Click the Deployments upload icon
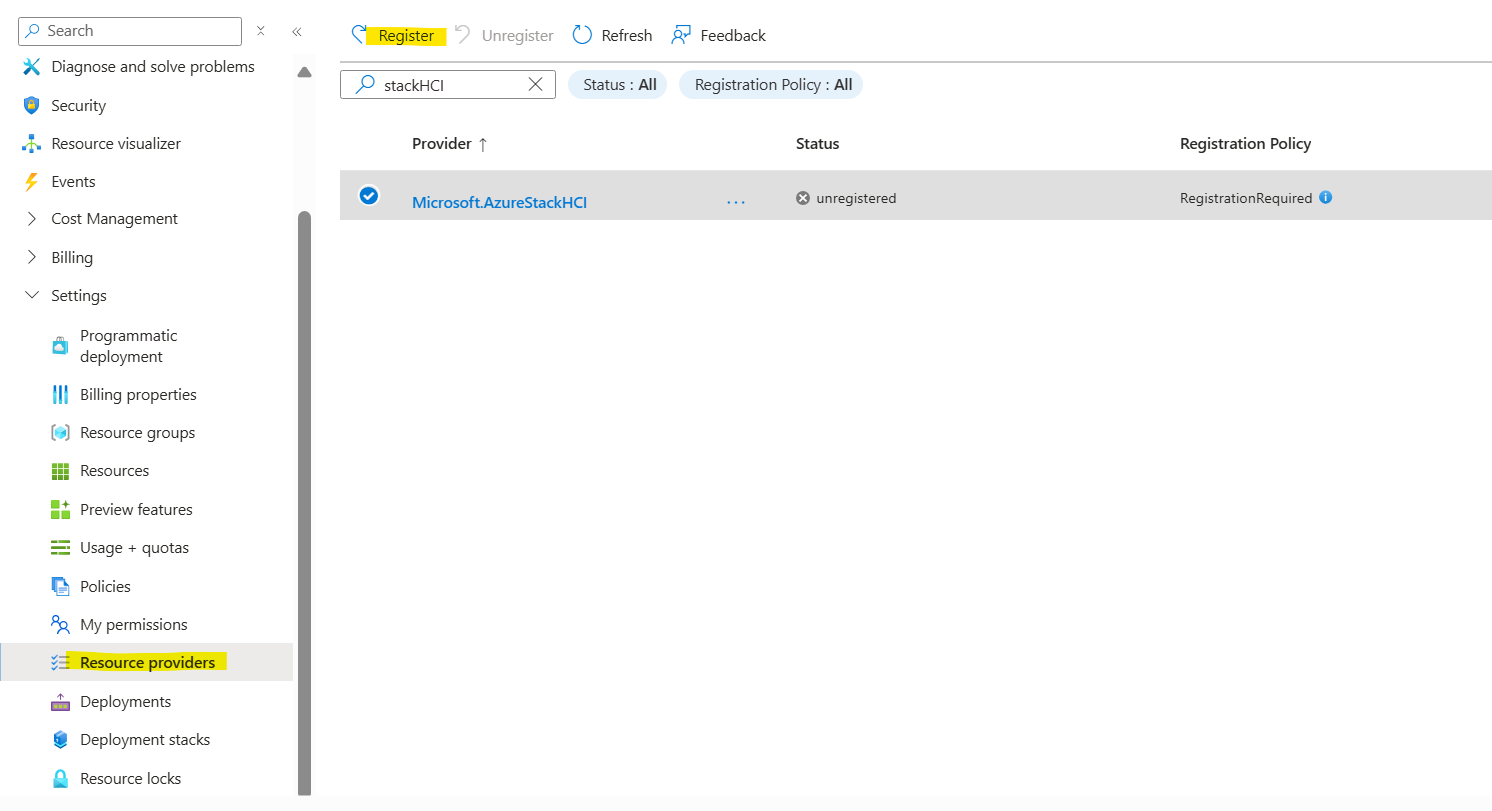The height and width of the screenshot is (811, 1492). point(60,702)
